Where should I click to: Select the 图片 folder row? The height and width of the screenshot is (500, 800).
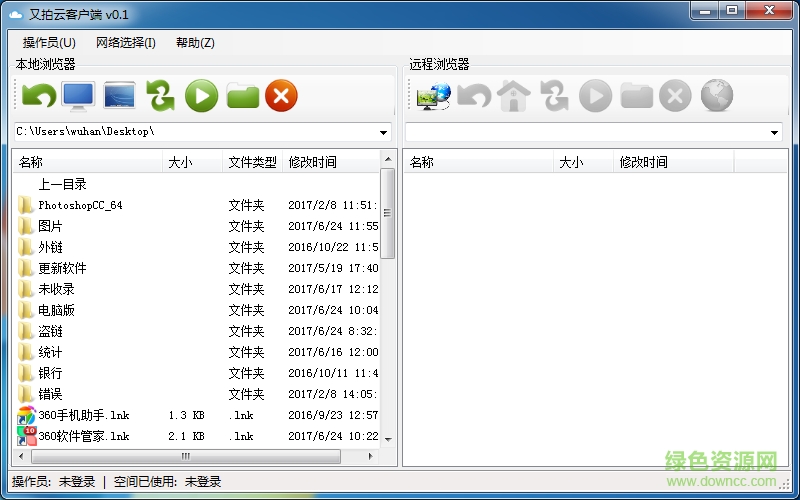197,226
